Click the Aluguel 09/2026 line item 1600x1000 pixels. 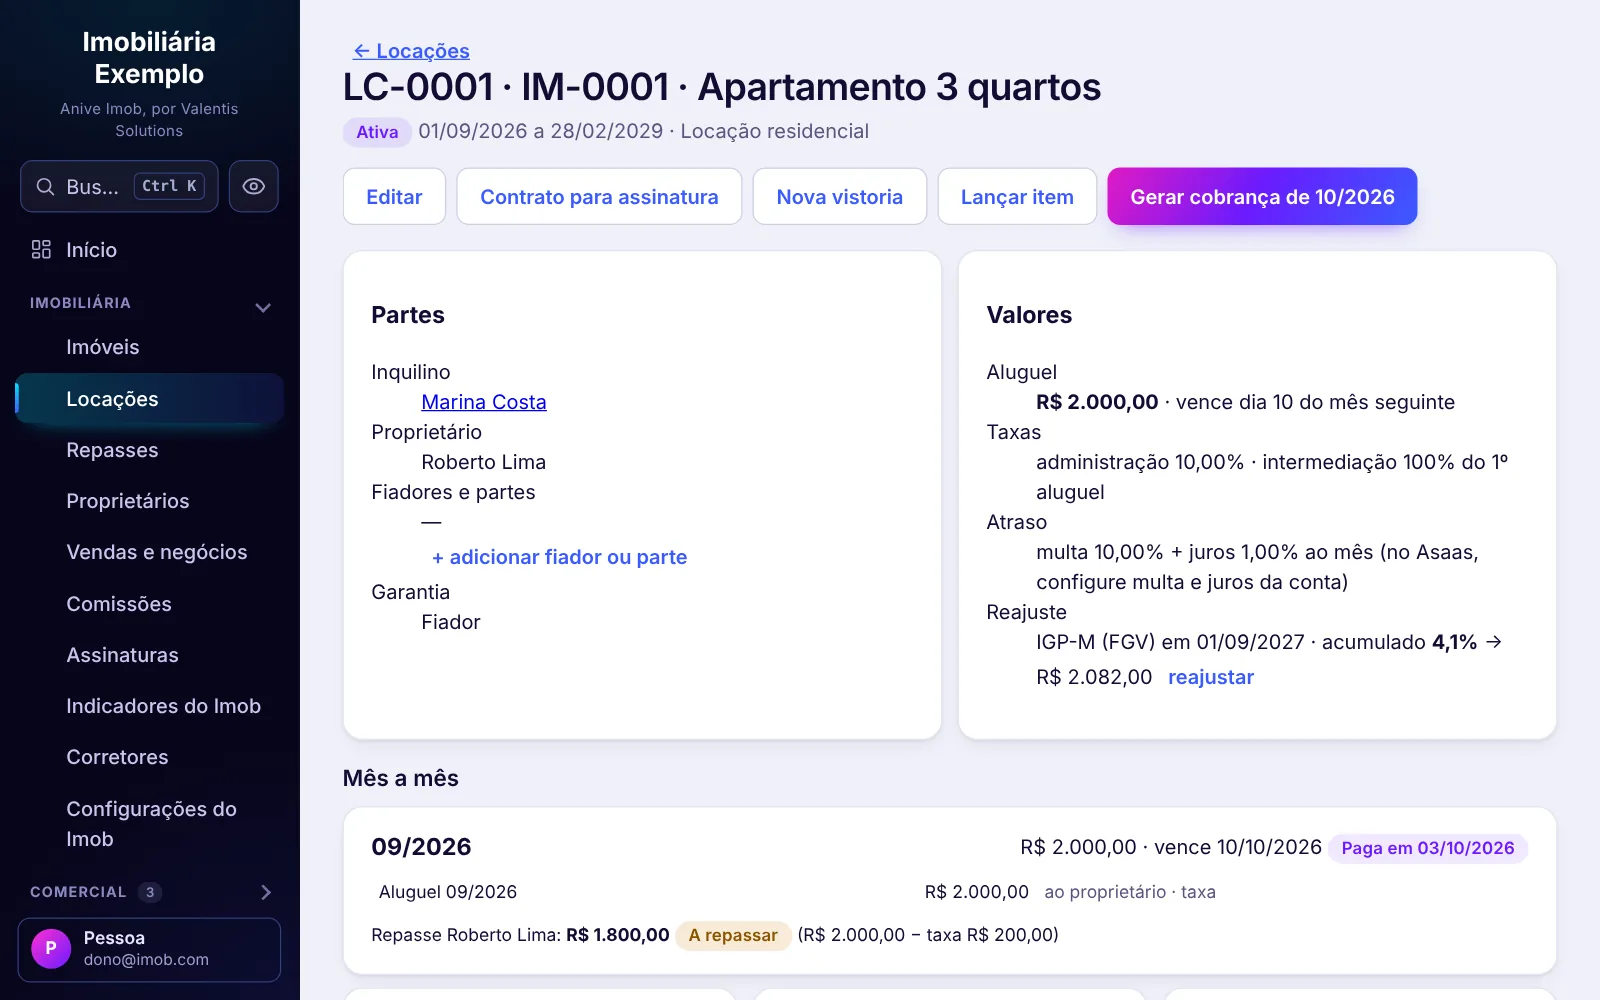pos(448,892)
